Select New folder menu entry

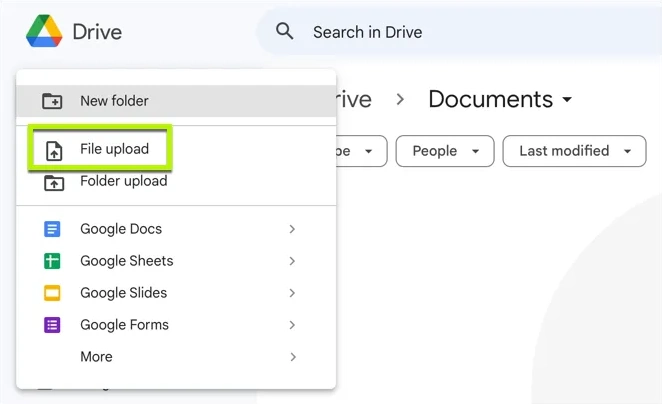[x=176, y=101]
